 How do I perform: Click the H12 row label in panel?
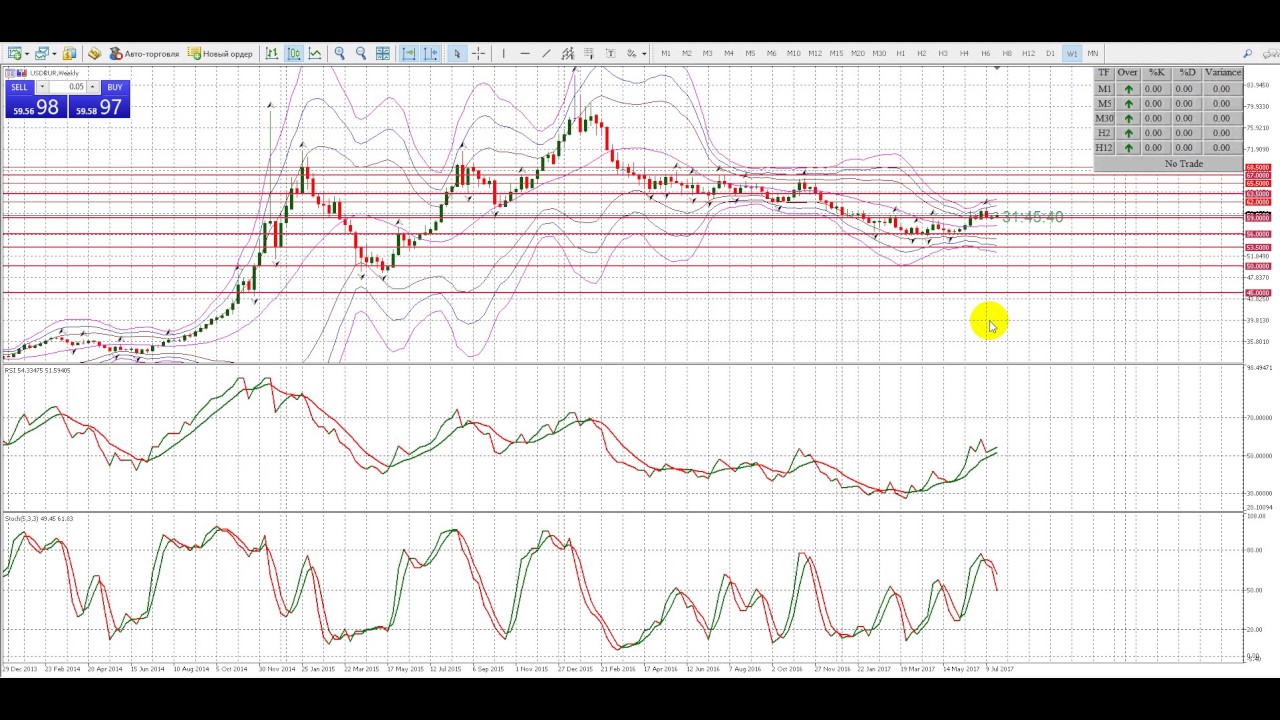pos(1104,147)
